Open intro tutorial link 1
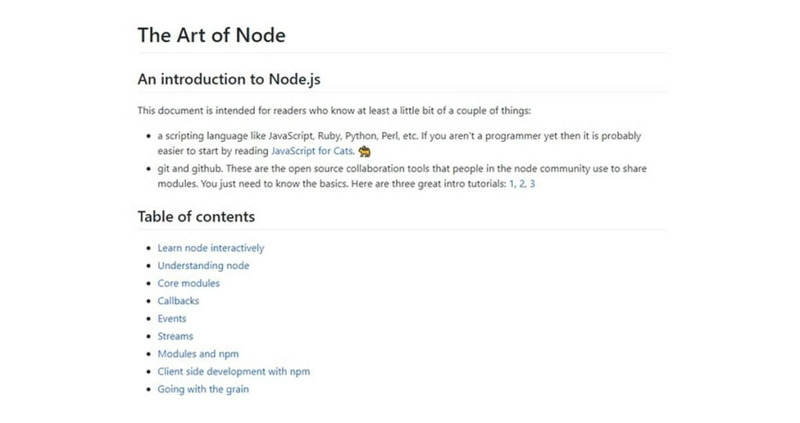This screenshot has height=423, width=800. point(512,184)
